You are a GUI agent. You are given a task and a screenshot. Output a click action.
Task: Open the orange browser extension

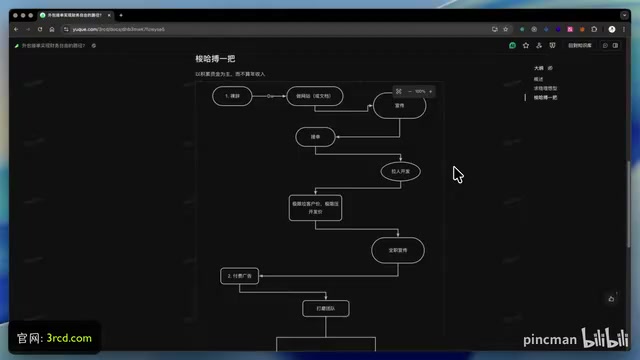(582, 29)
